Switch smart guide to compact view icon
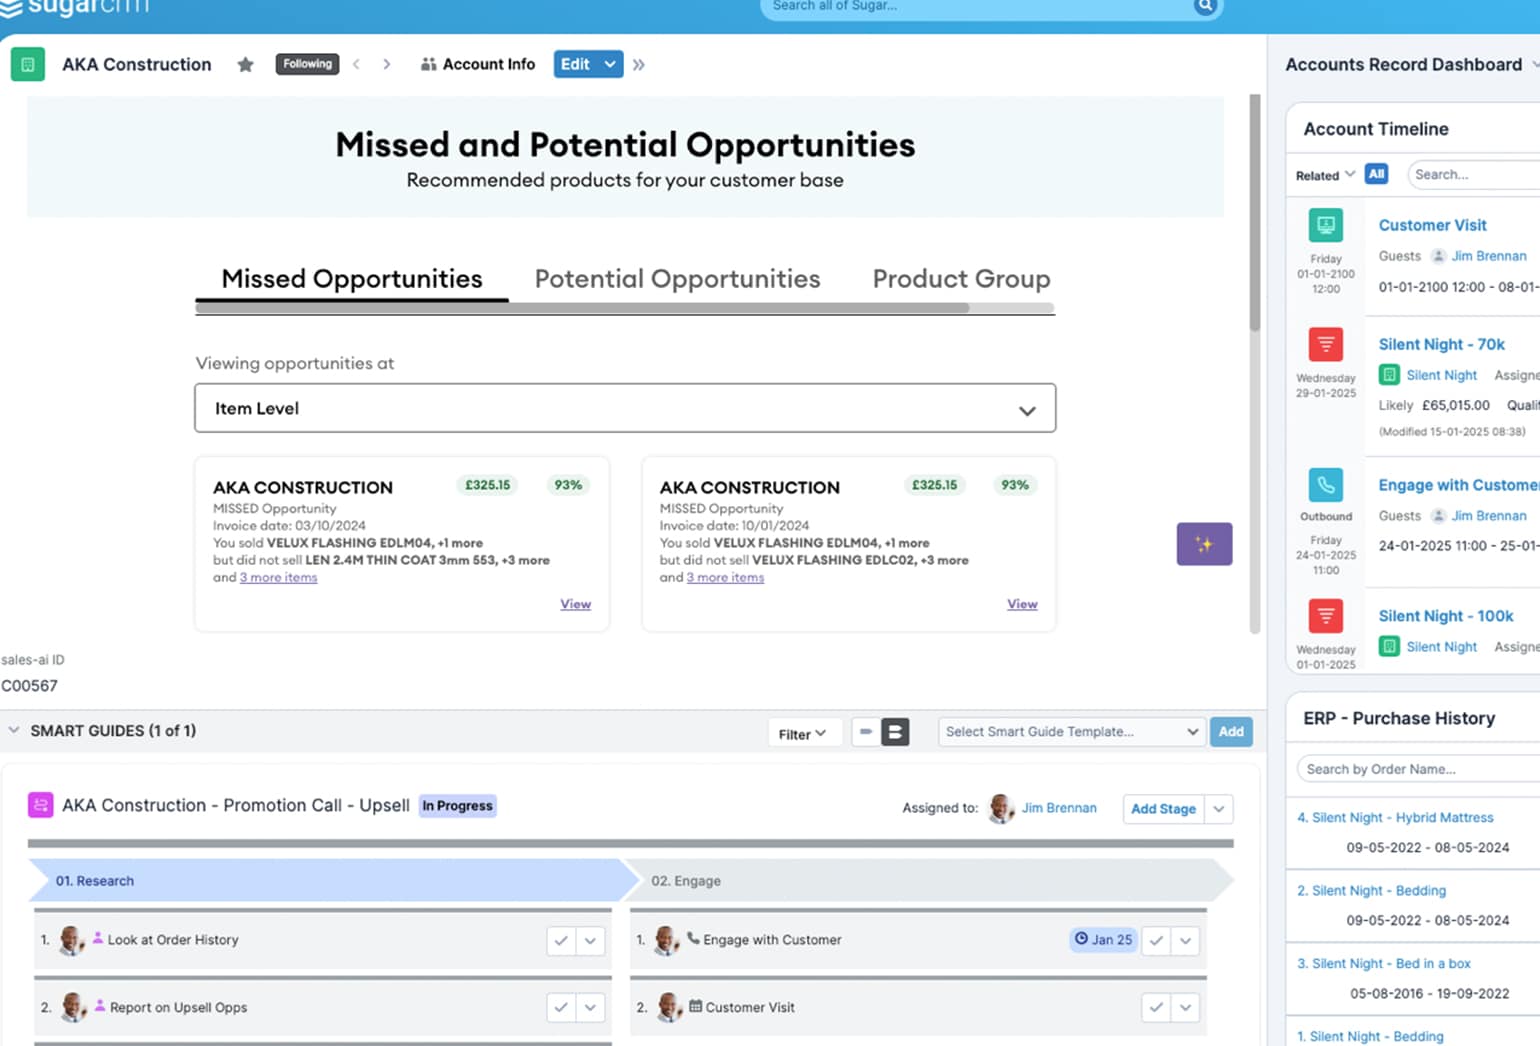This screenshot has height=1046, width=1540. 866,732
